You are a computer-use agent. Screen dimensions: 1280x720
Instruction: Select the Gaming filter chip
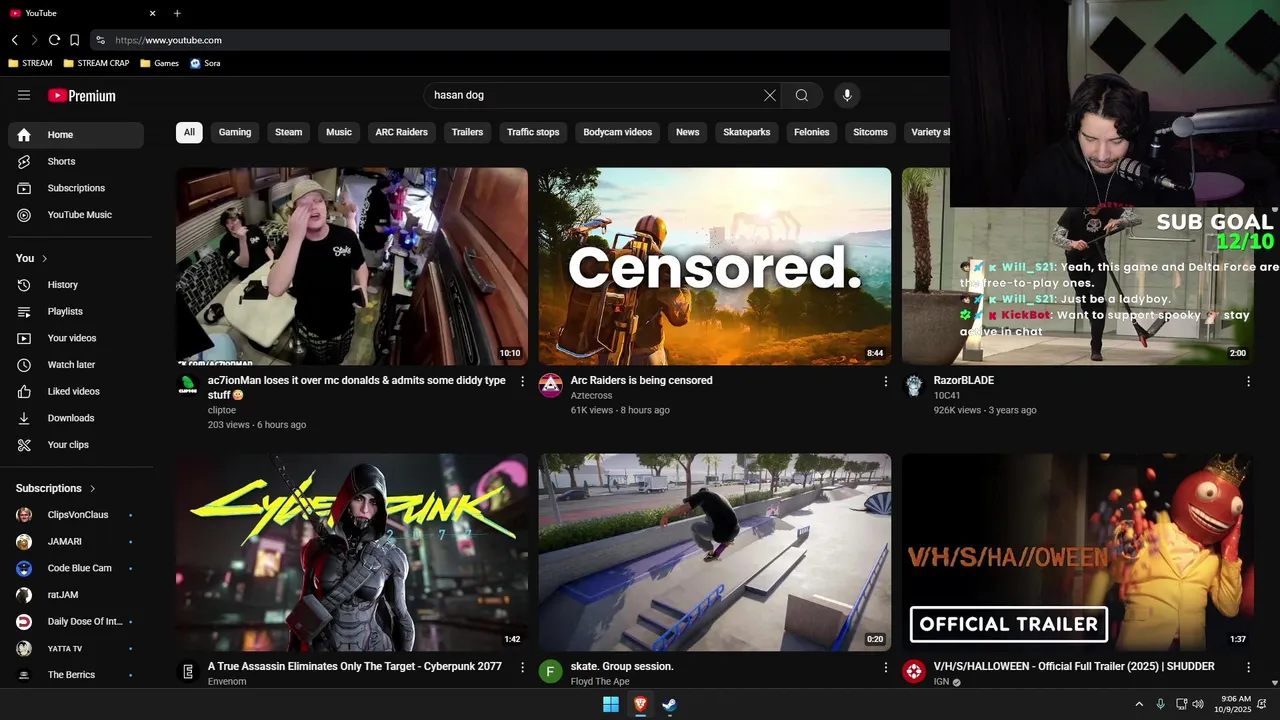pyautogui.click(x=235, y=132)
